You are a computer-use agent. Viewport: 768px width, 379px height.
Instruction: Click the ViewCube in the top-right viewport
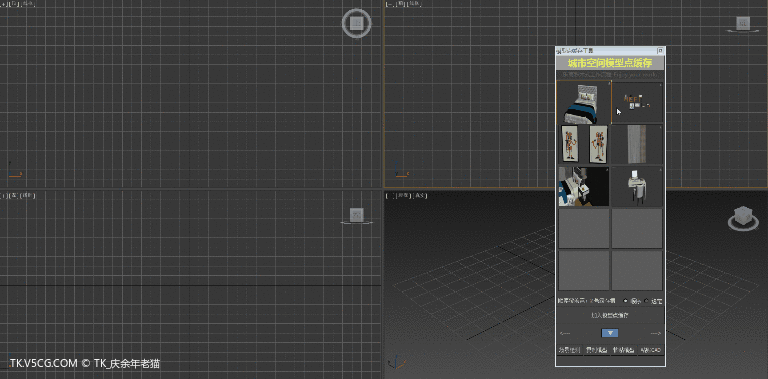point(744,23)
